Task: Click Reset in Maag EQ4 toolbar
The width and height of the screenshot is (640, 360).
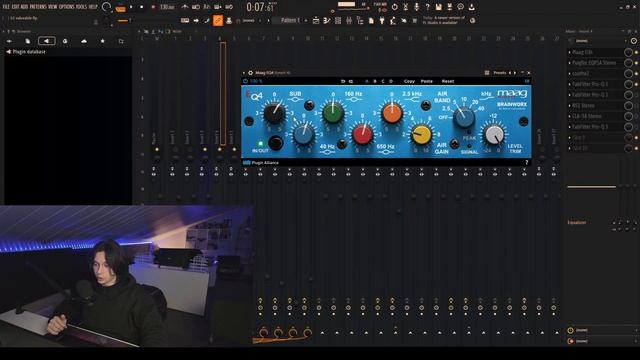Action: 448,81
